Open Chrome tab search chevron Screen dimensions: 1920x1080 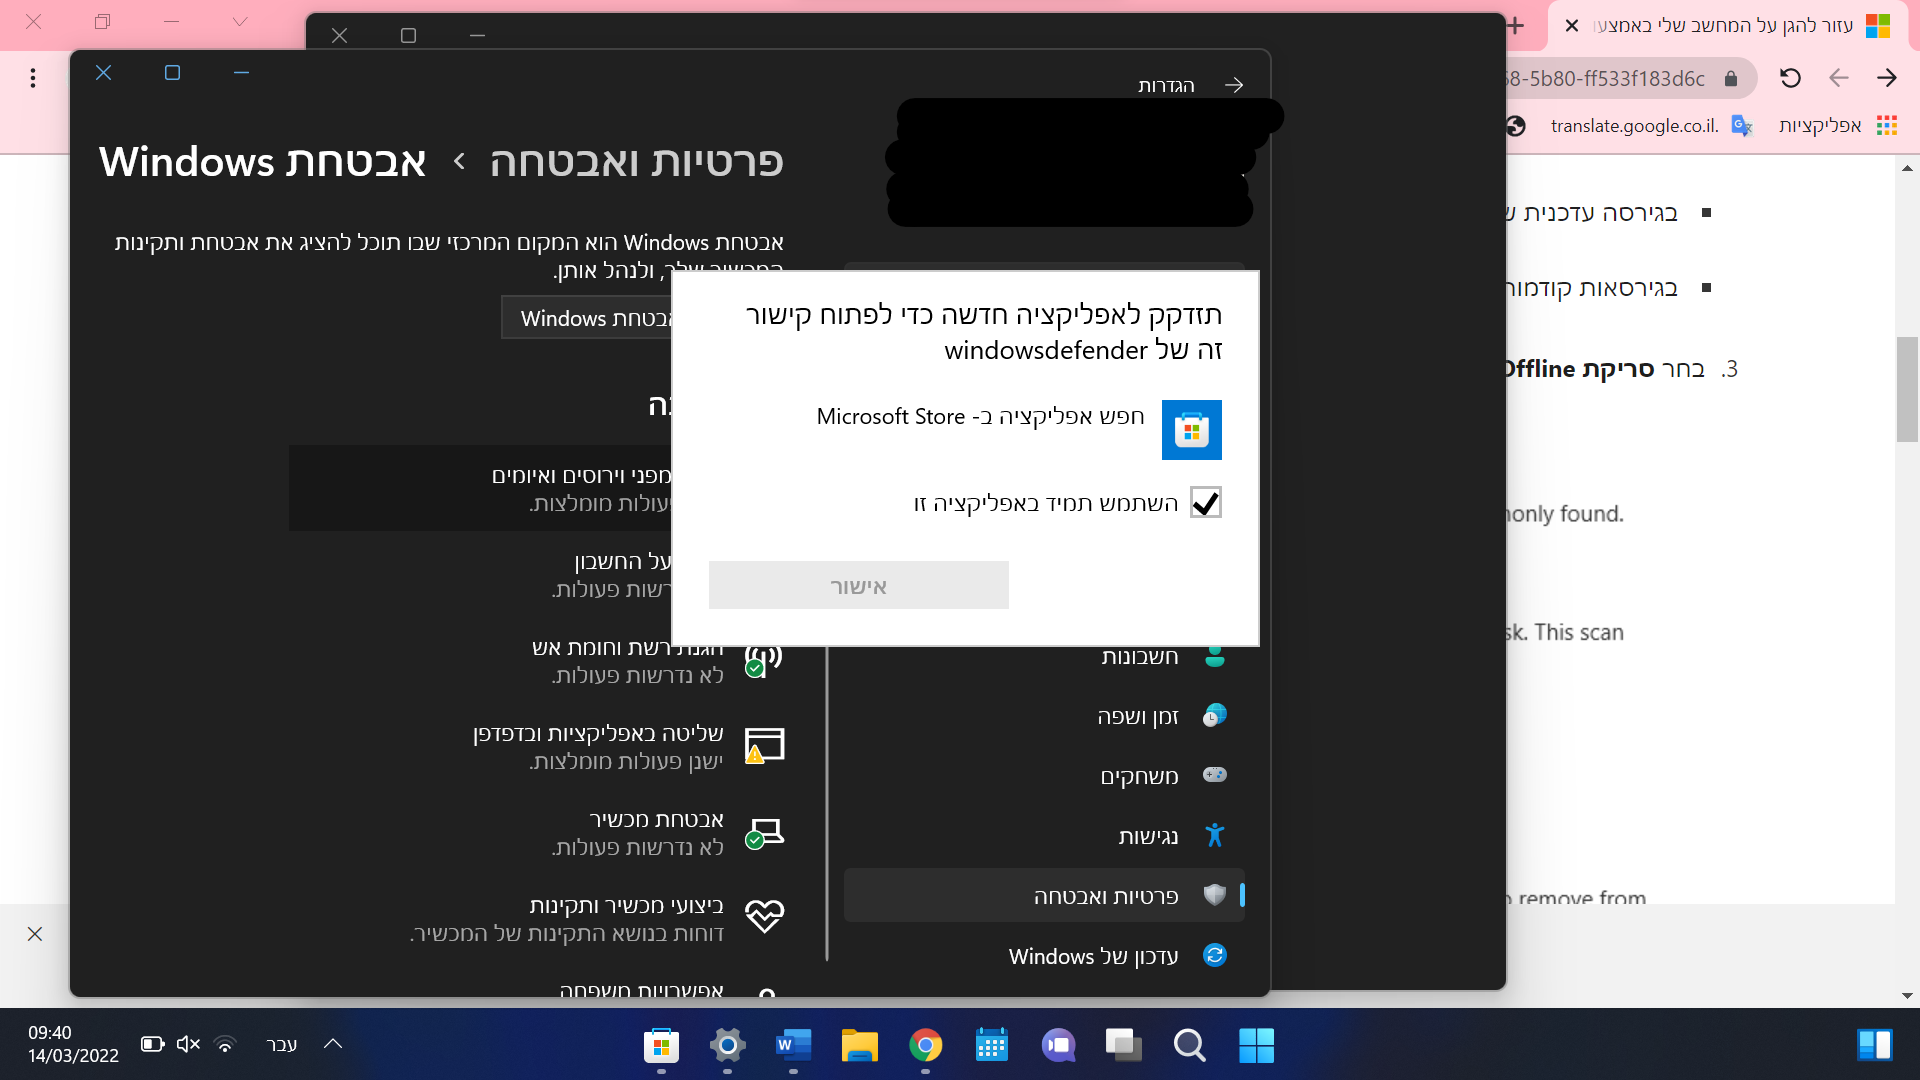[x=239, y=21]
